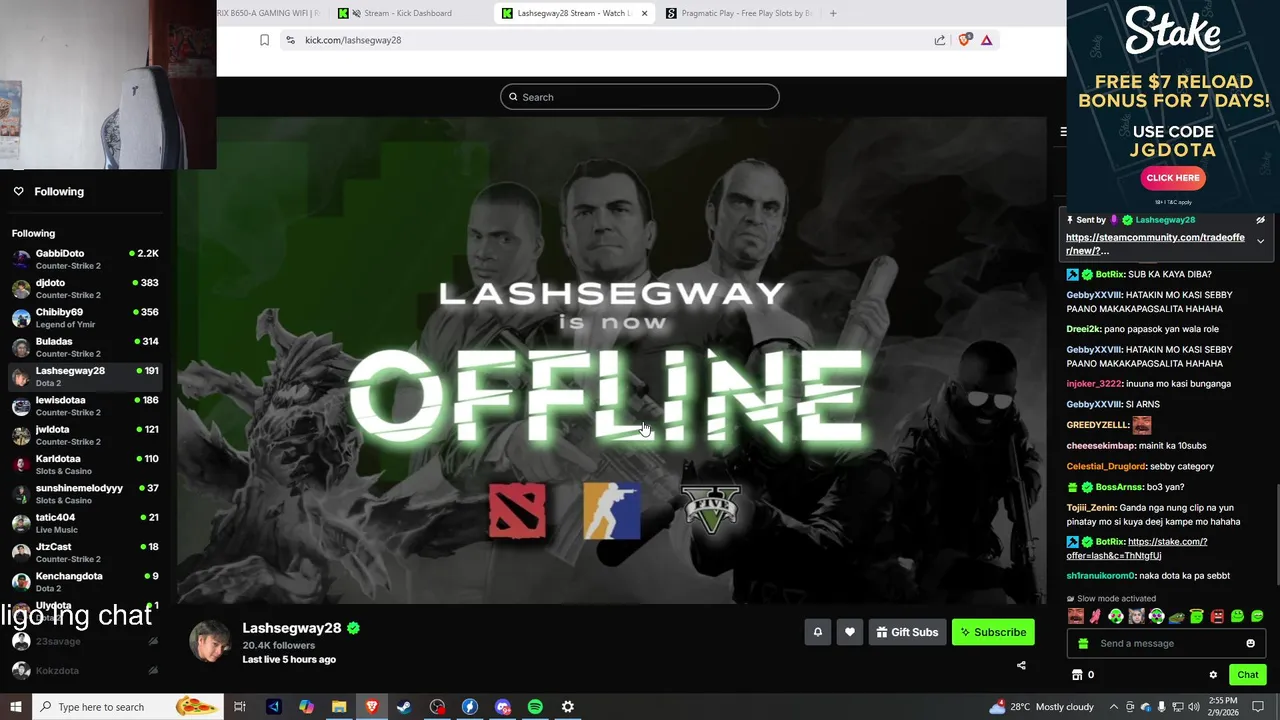This screenshot has width=1280, height=720.
Task: Click the green gift icon in message box
Action: click(1083, 643)
